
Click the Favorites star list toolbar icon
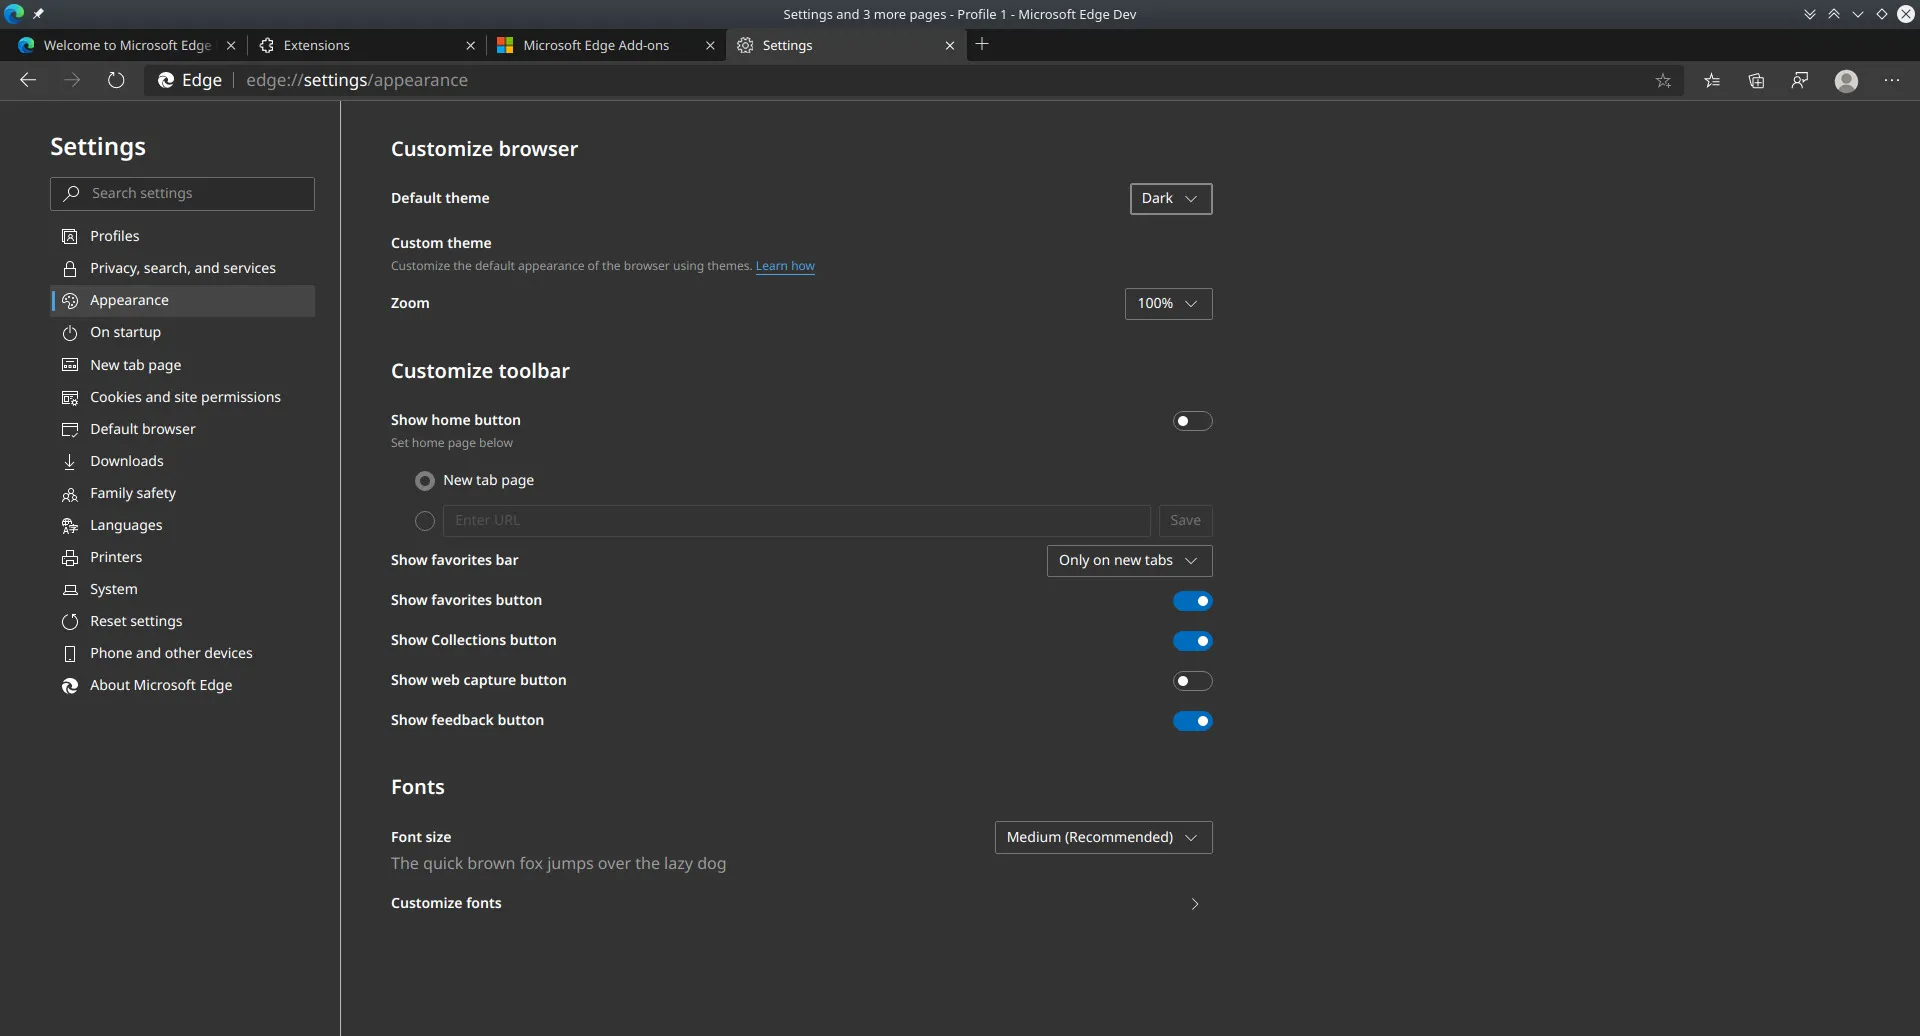[x=1712, y=81]
